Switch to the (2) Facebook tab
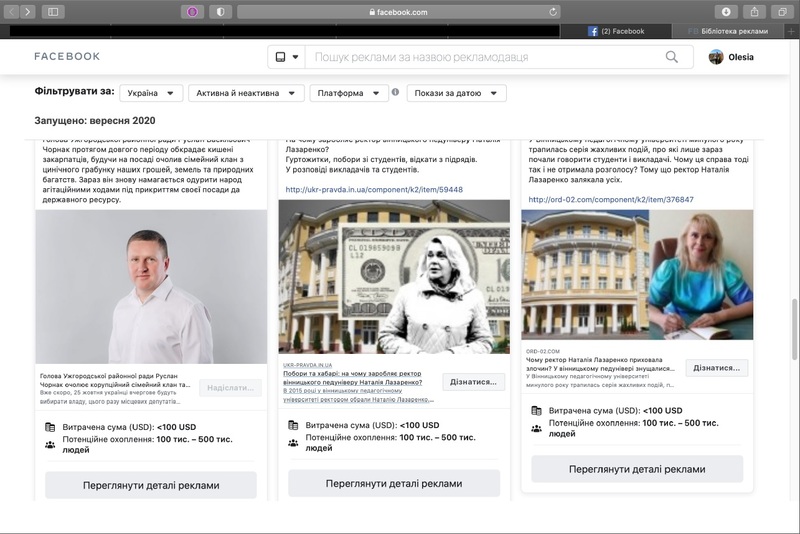The height and width of the screenshot is (534, 800). (x=616, y=31)
